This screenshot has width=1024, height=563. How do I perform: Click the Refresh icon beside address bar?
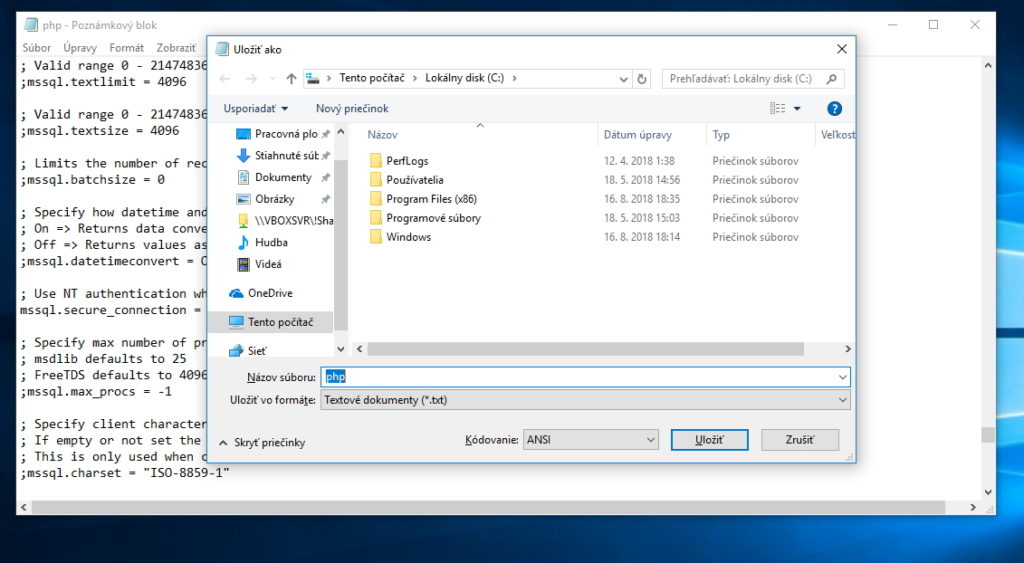click(x=642, y=78)
